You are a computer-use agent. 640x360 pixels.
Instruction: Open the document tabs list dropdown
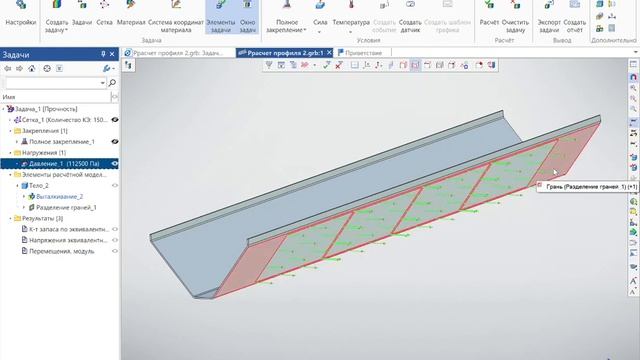tap(636, 53)
